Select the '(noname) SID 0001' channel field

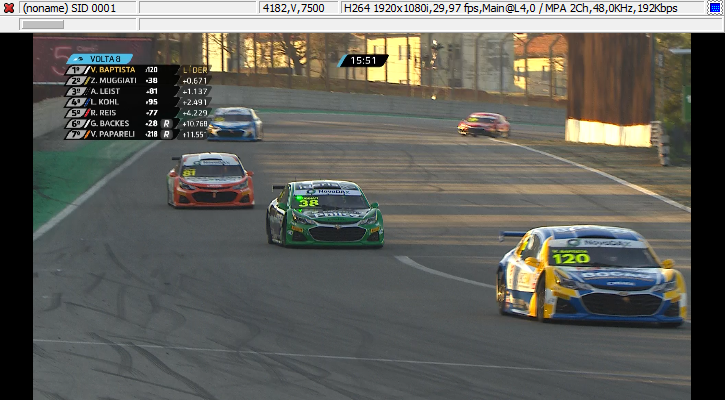78,8
